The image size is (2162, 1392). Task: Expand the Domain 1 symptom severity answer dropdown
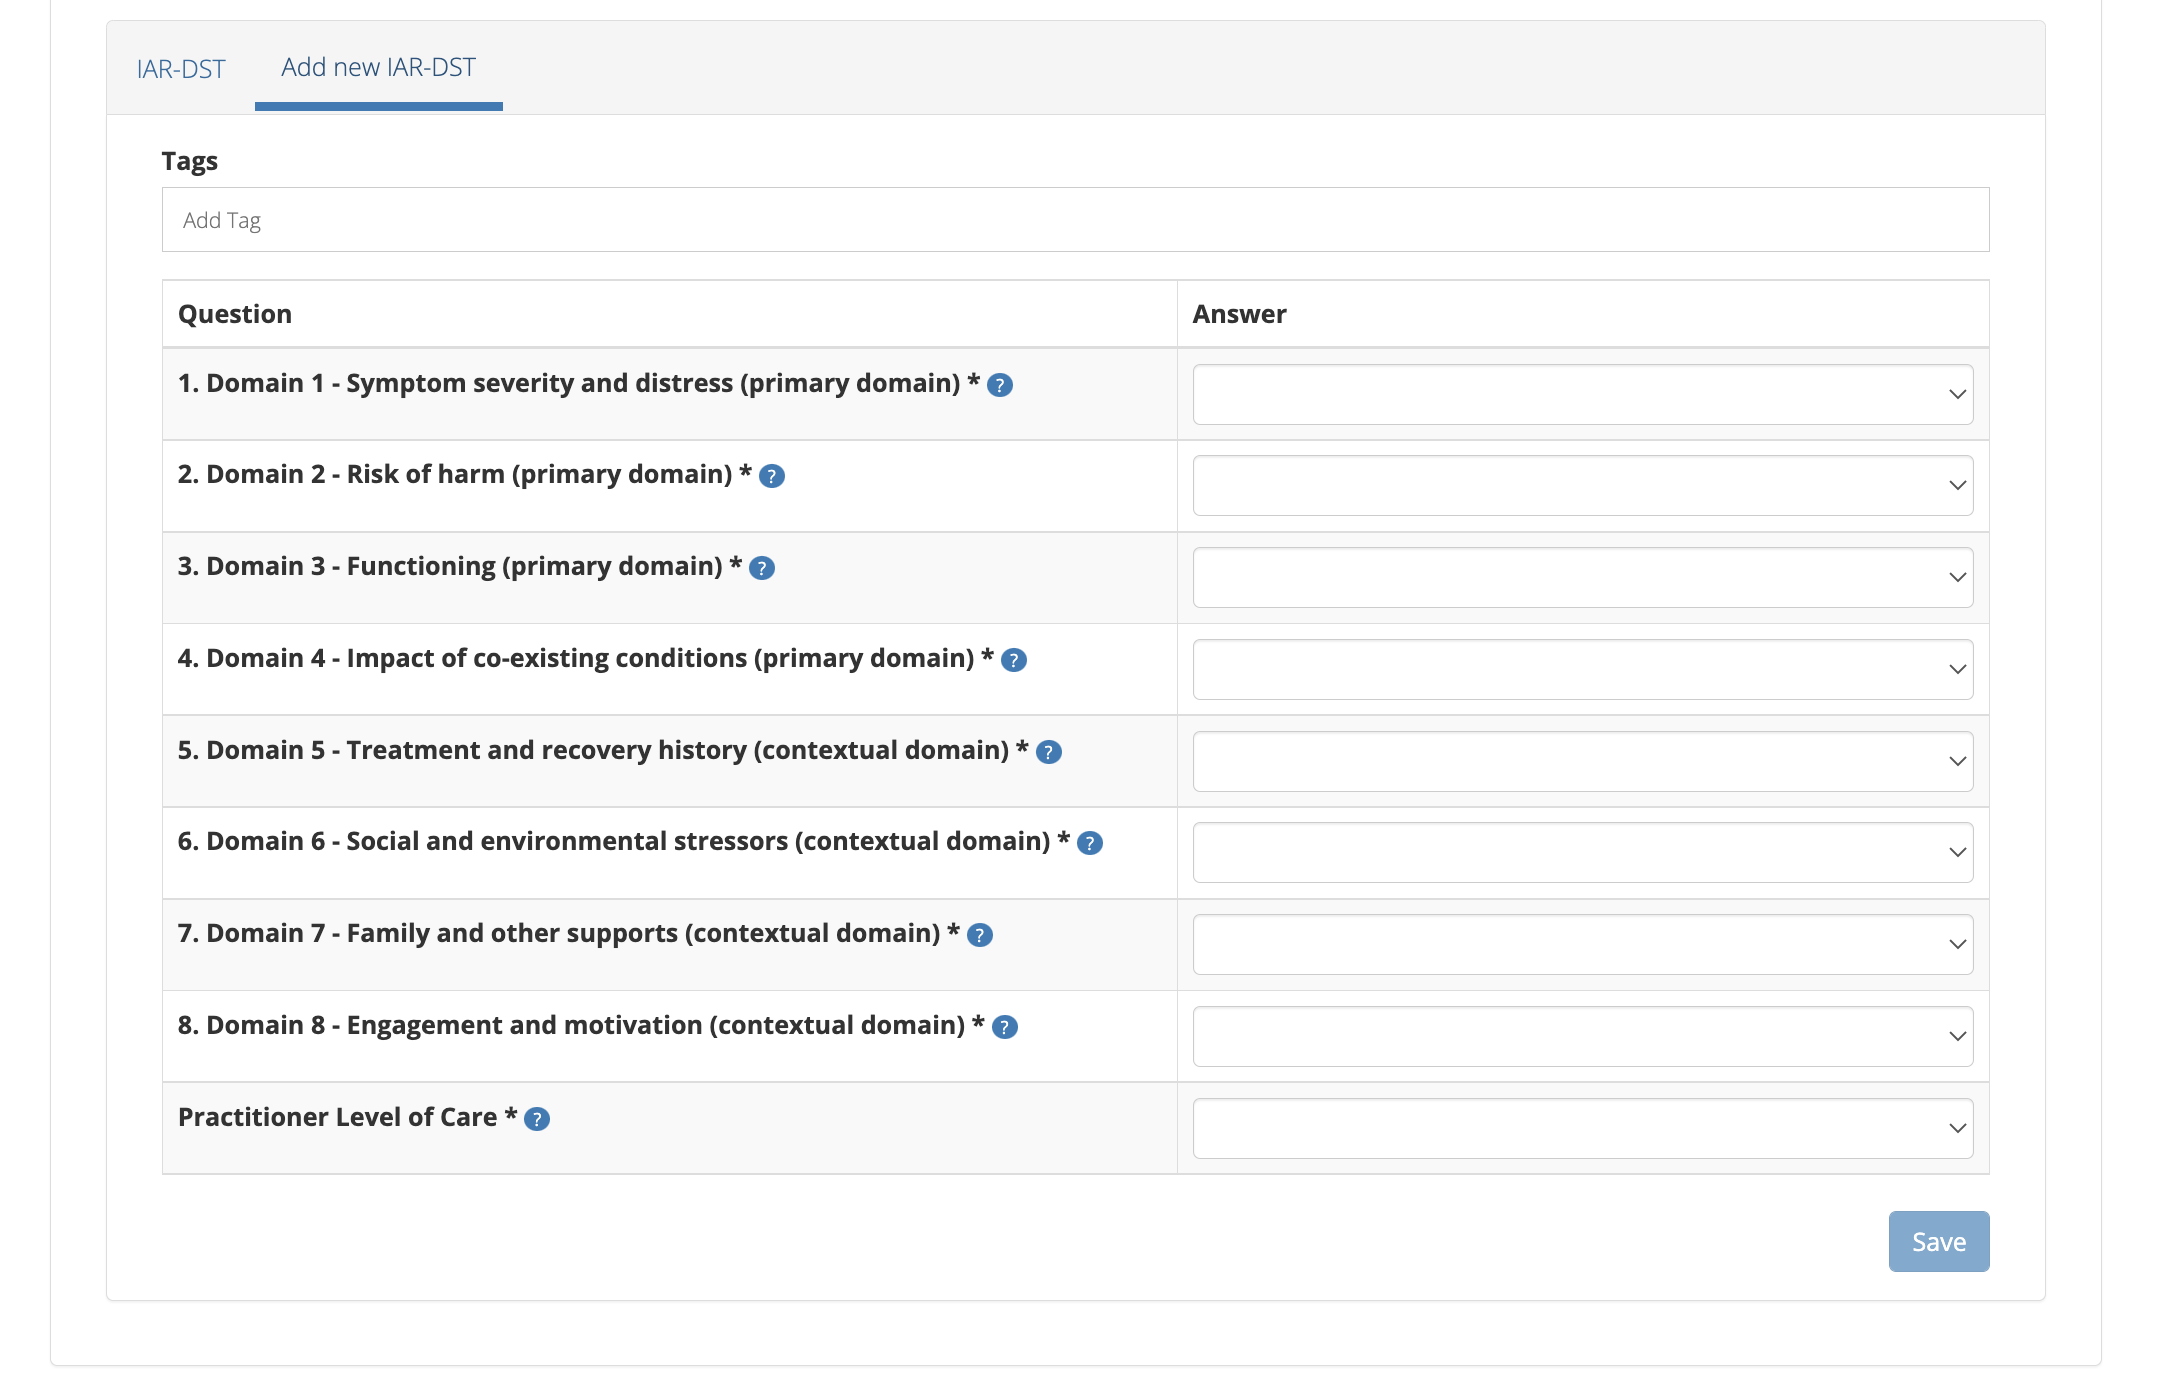pos(1583,394)
